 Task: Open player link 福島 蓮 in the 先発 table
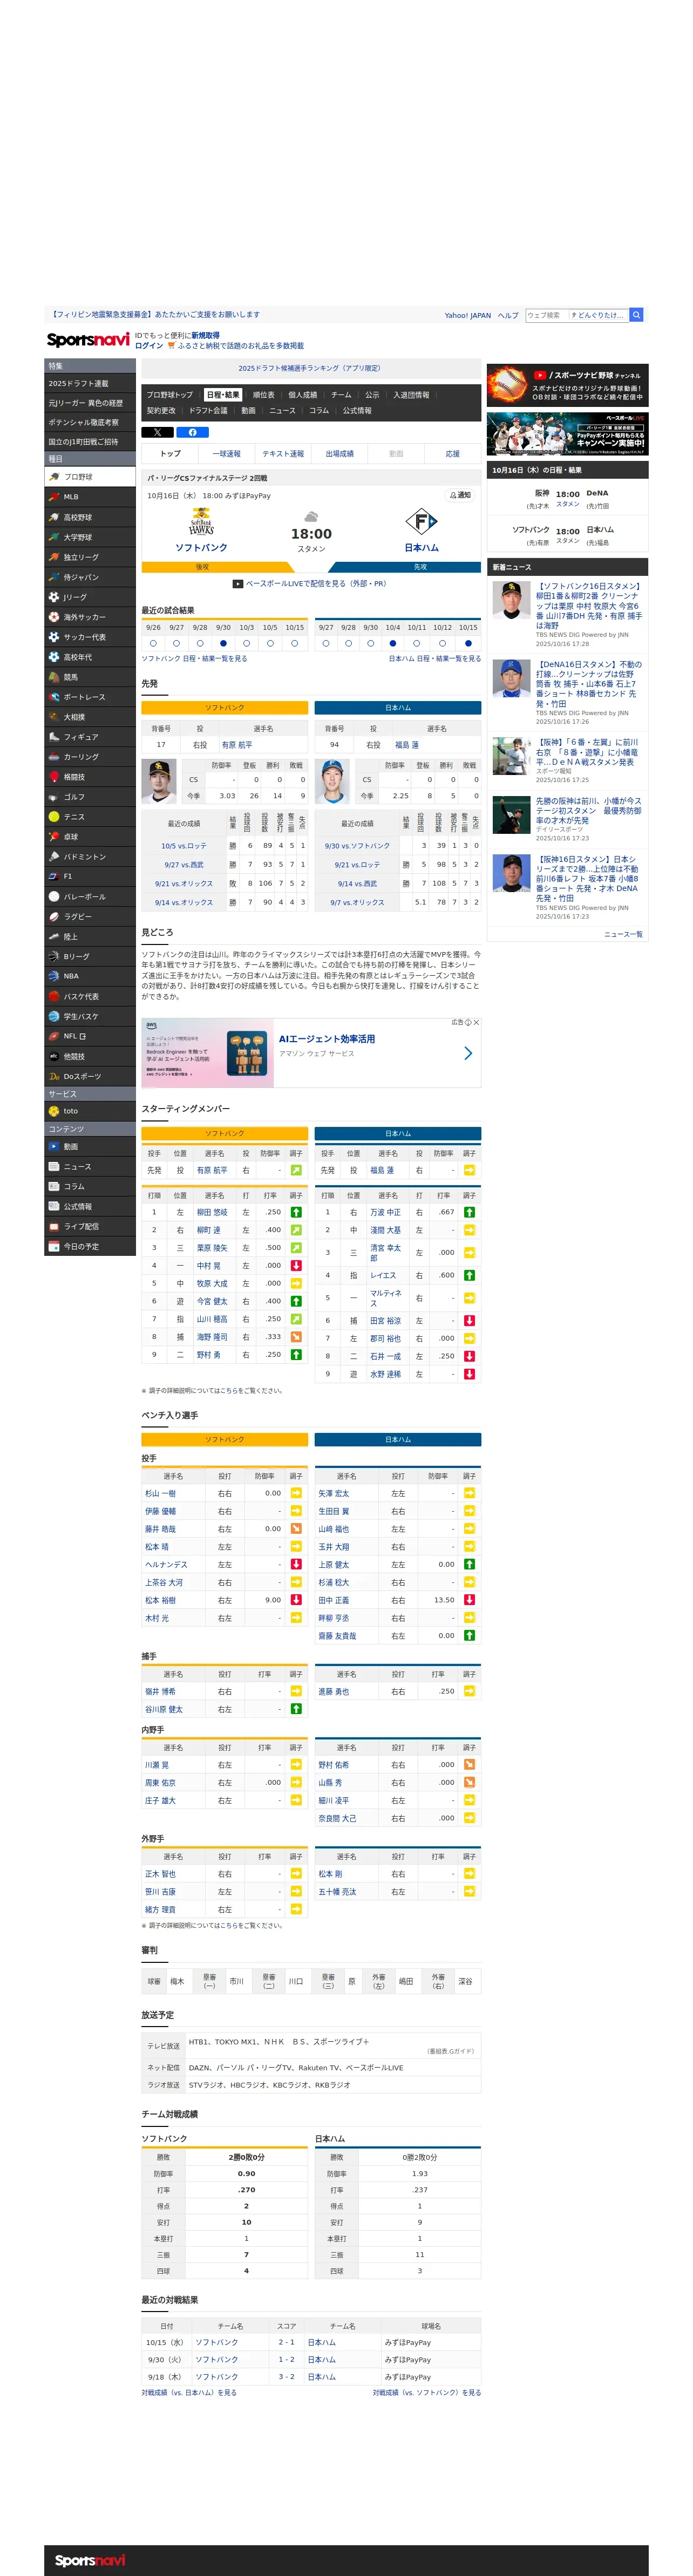coord(407,745)
